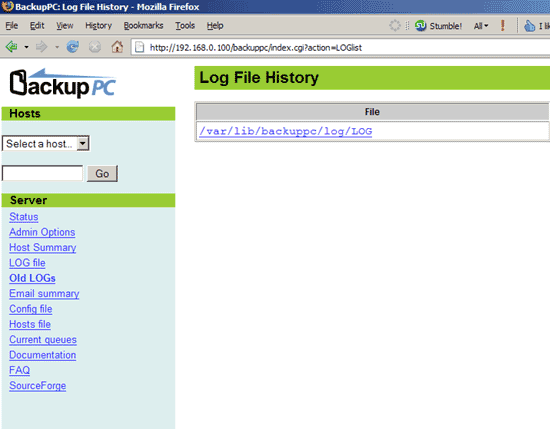Click the Stop loading icon

(95, 47)
